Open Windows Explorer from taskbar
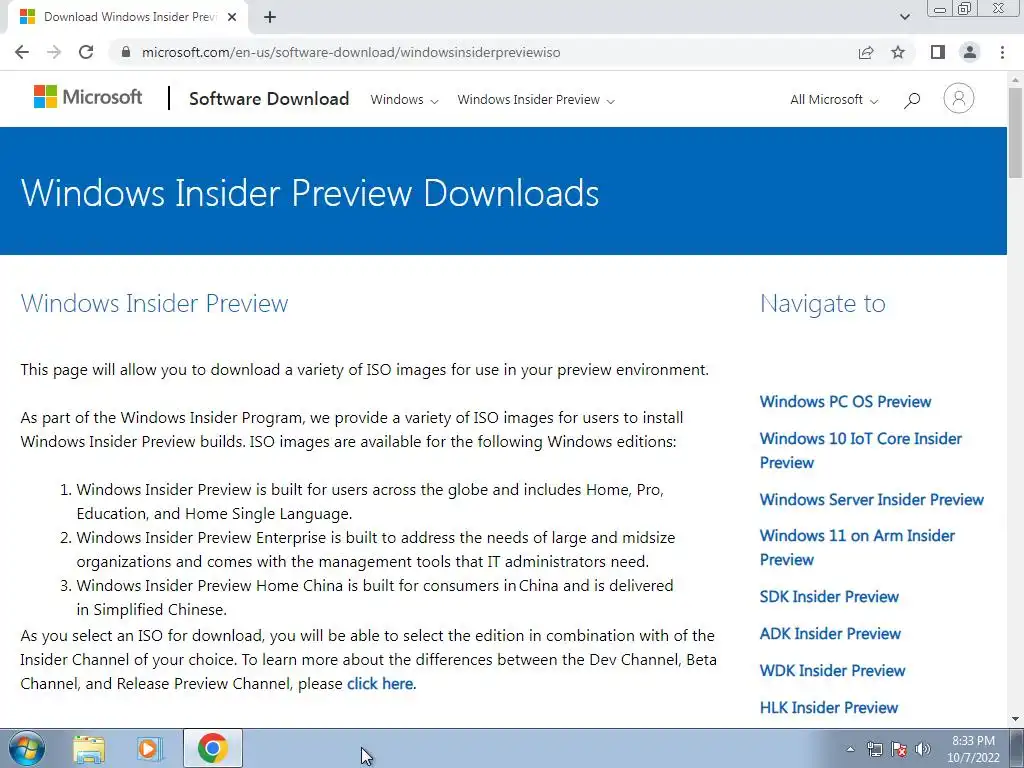1024x768 pixels. coord(89,748)
